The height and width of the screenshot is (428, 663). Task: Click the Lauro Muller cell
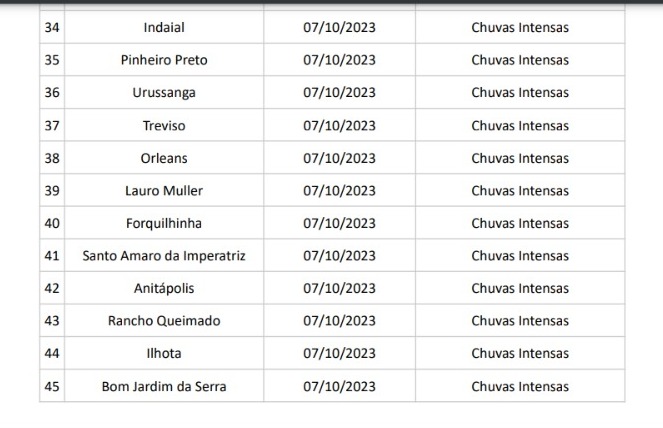164,190
